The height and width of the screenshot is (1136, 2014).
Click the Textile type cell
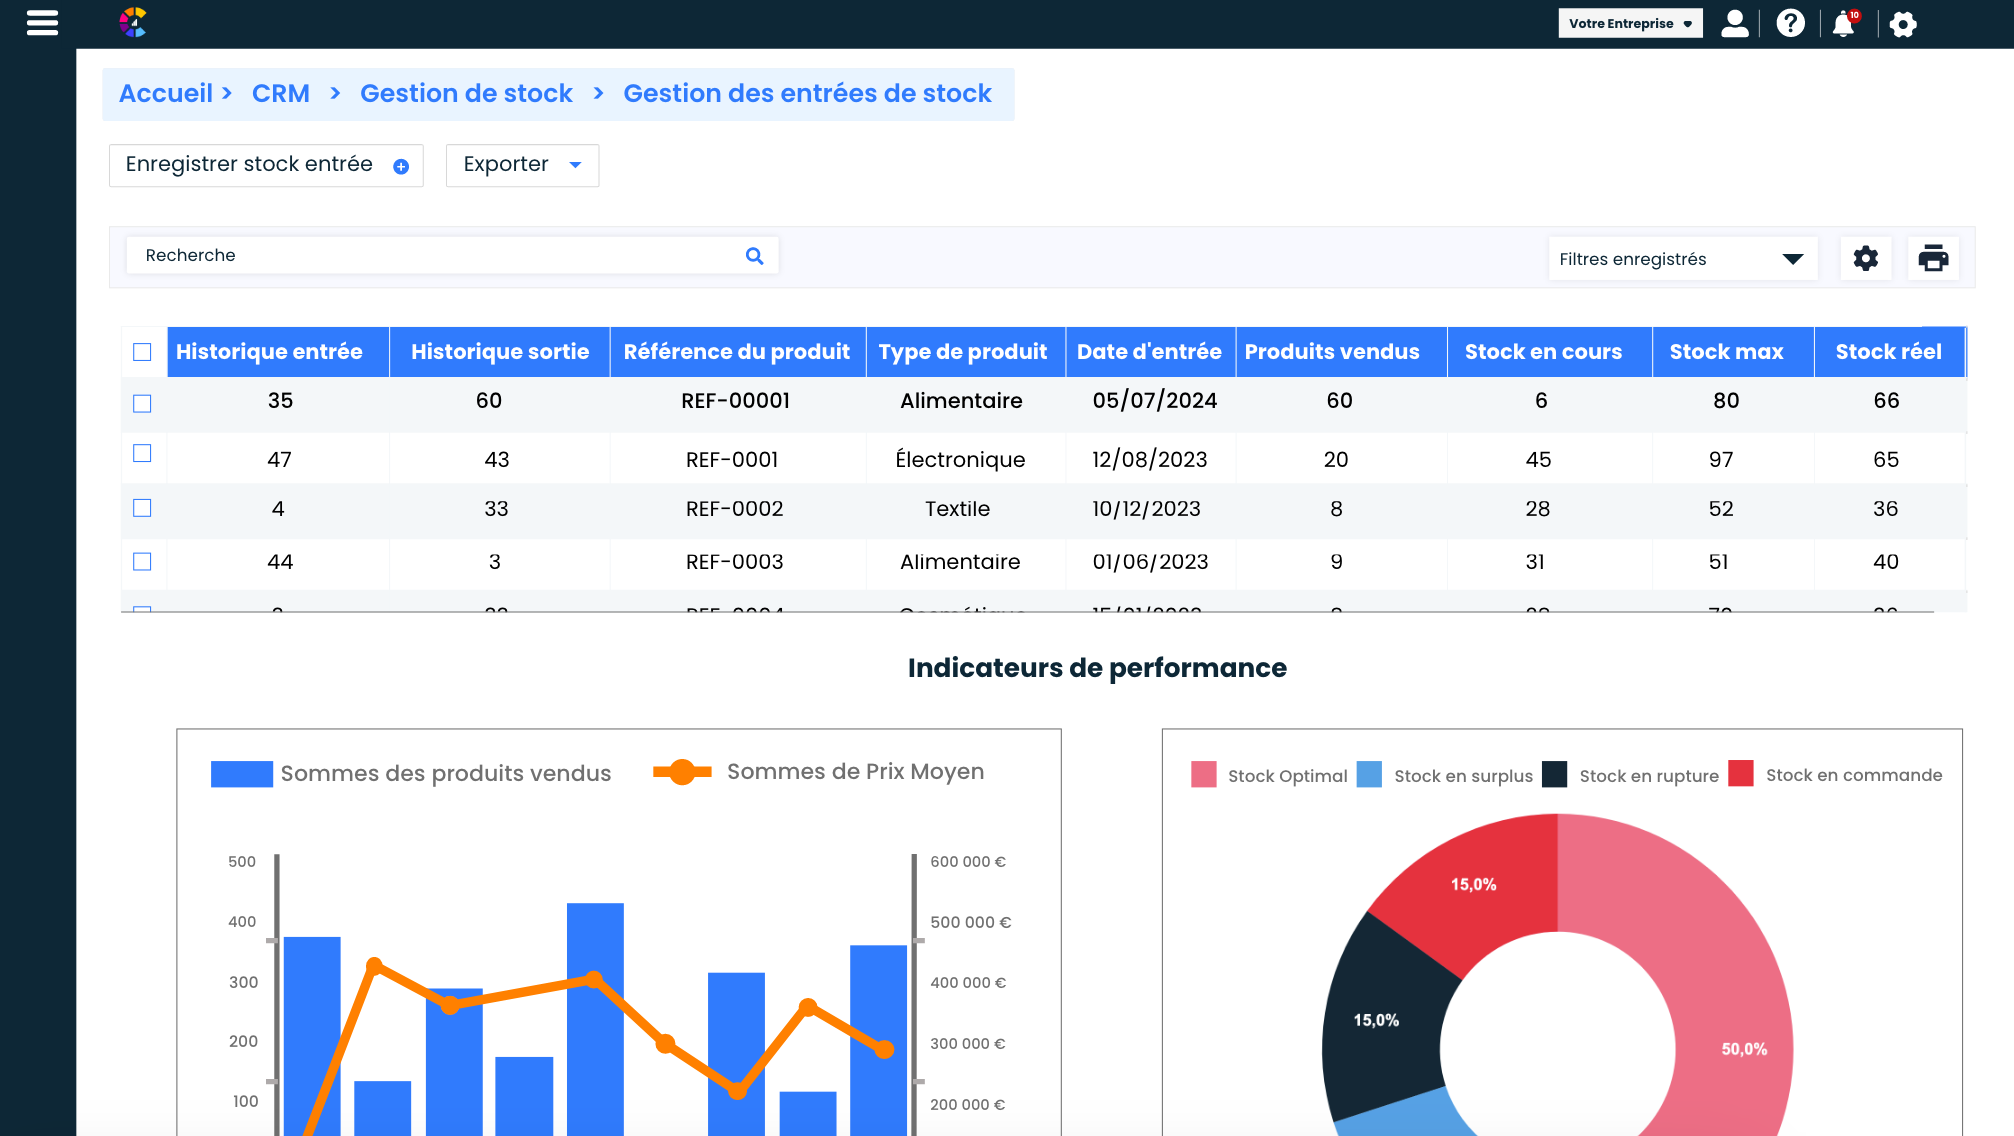pos(957,509)
